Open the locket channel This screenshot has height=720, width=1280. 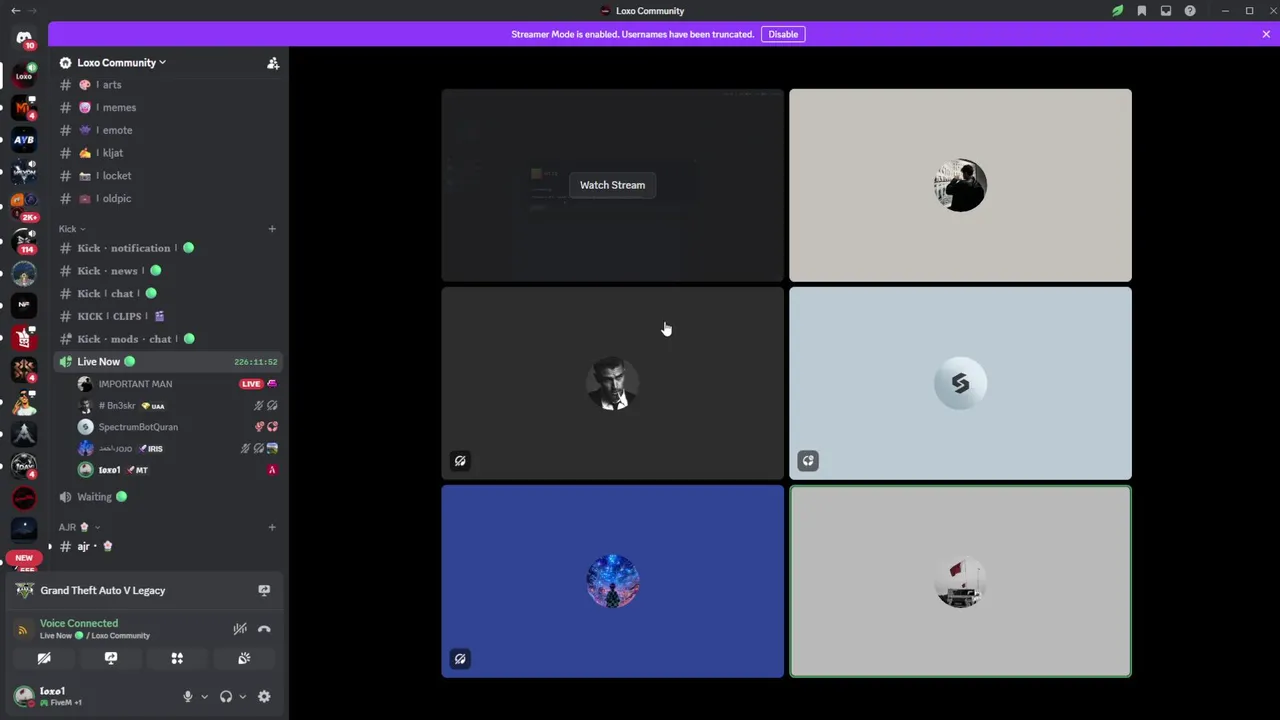point(168,176)
